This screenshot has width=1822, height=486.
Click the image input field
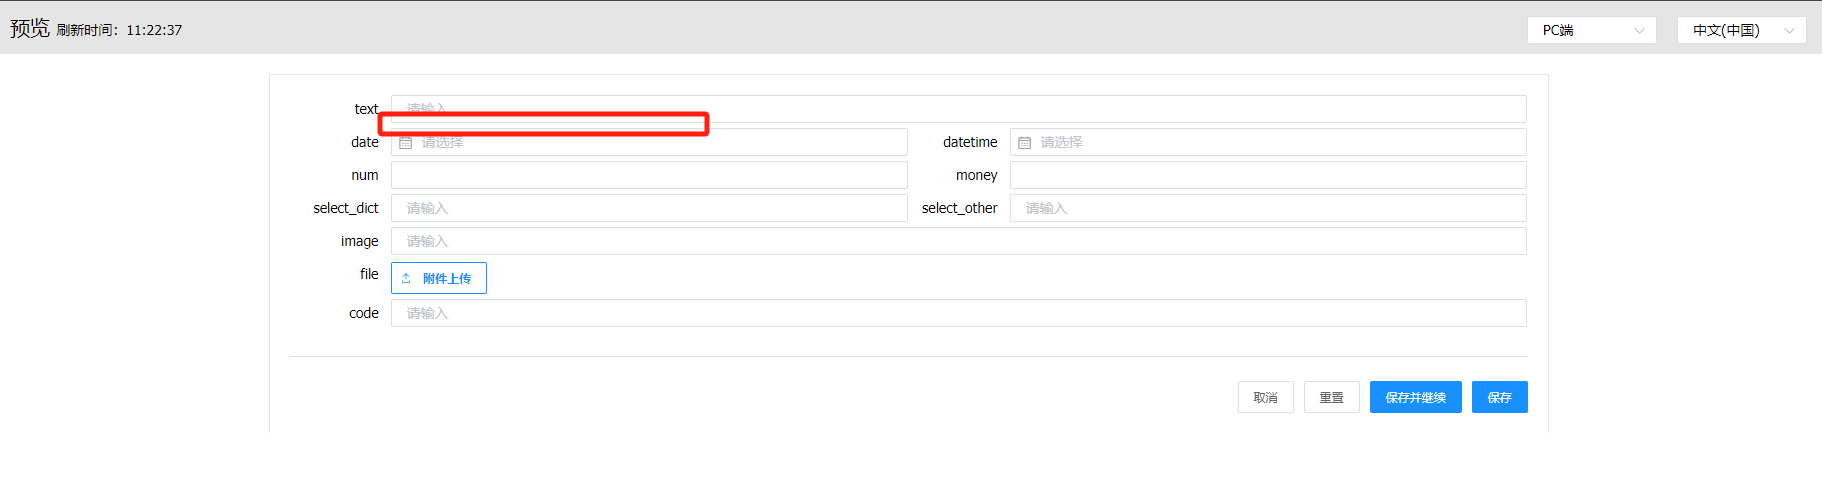(957, 241)
